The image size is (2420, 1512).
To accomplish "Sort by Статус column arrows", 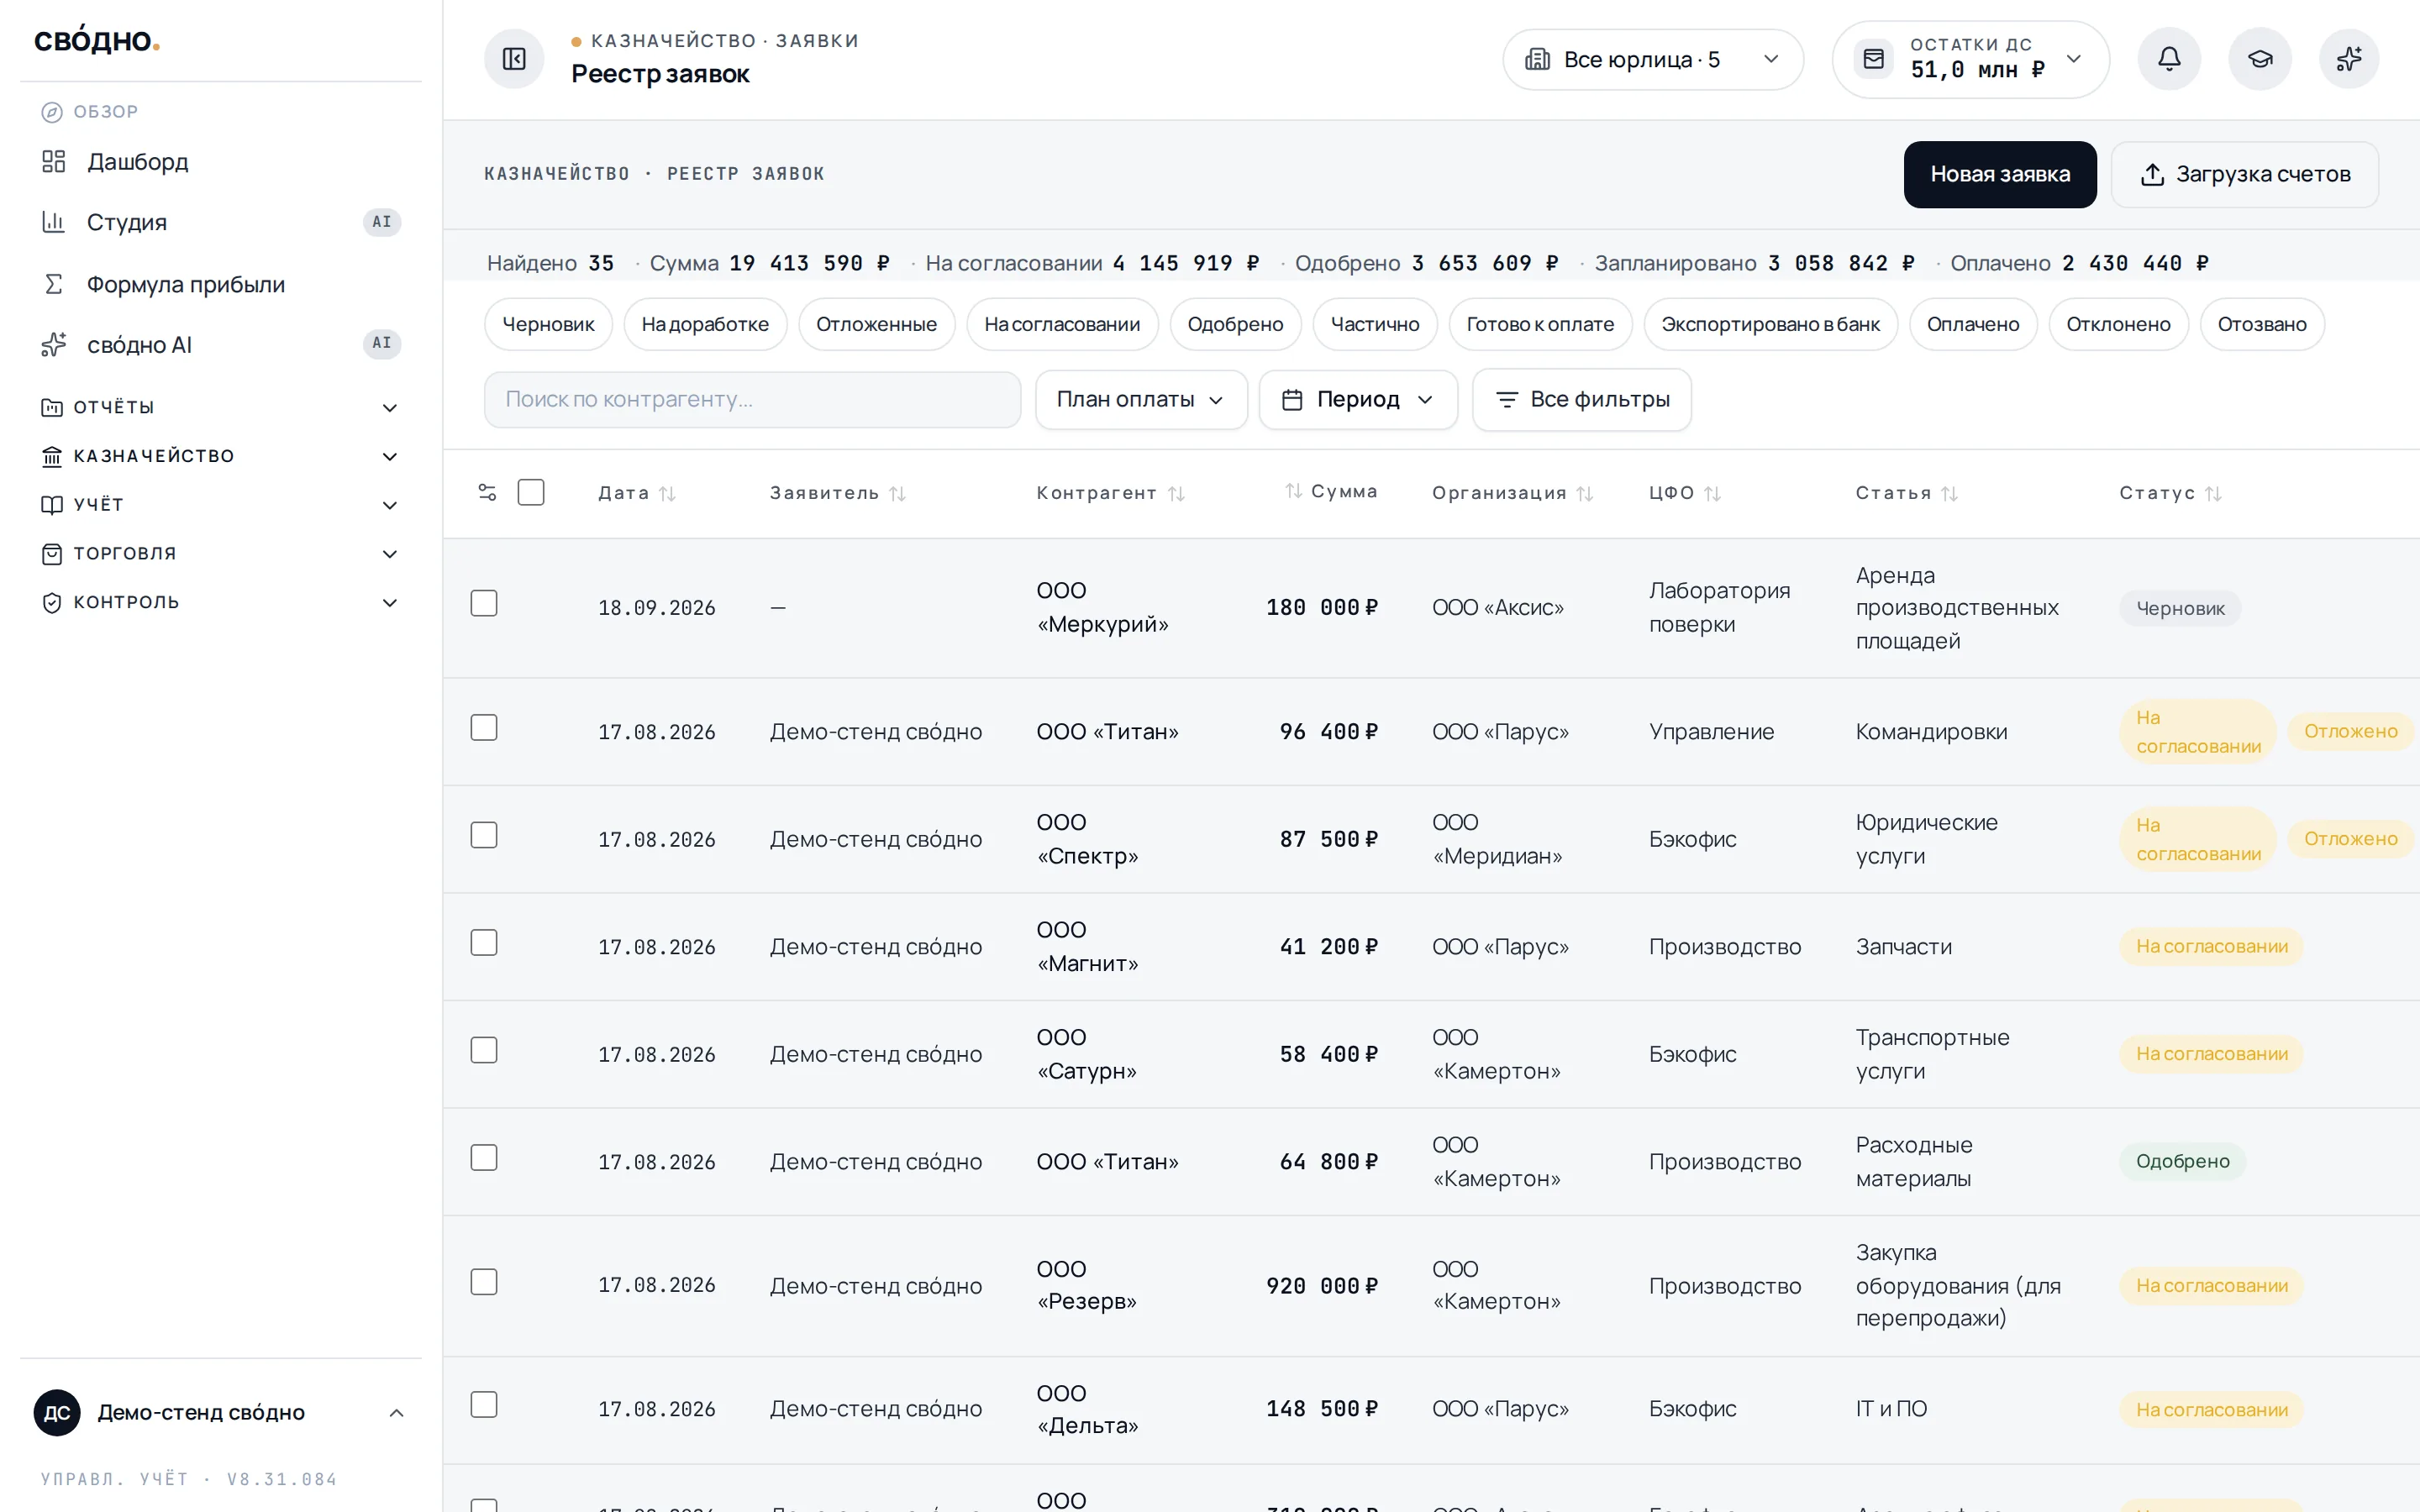I will pyautogui.click(x=2213, y=493).
